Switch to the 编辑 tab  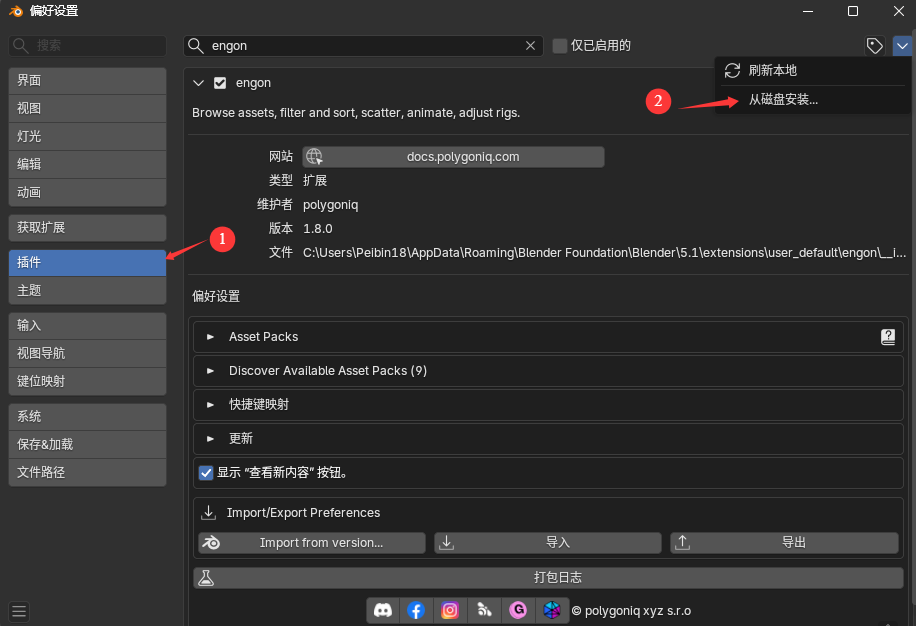tap(88, 165)
